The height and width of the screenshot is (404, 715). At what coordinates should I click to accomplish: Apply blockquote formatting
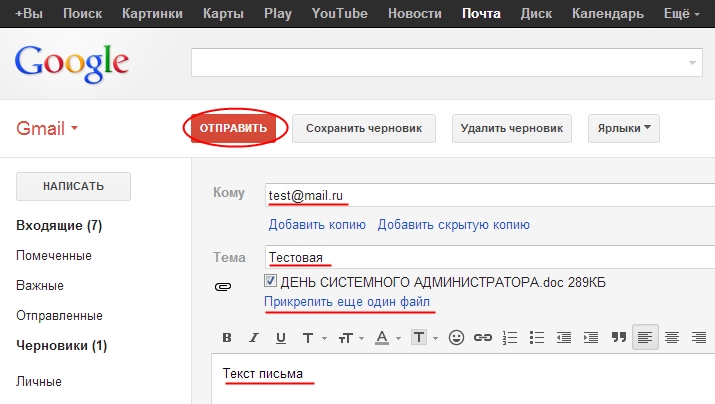618,337
